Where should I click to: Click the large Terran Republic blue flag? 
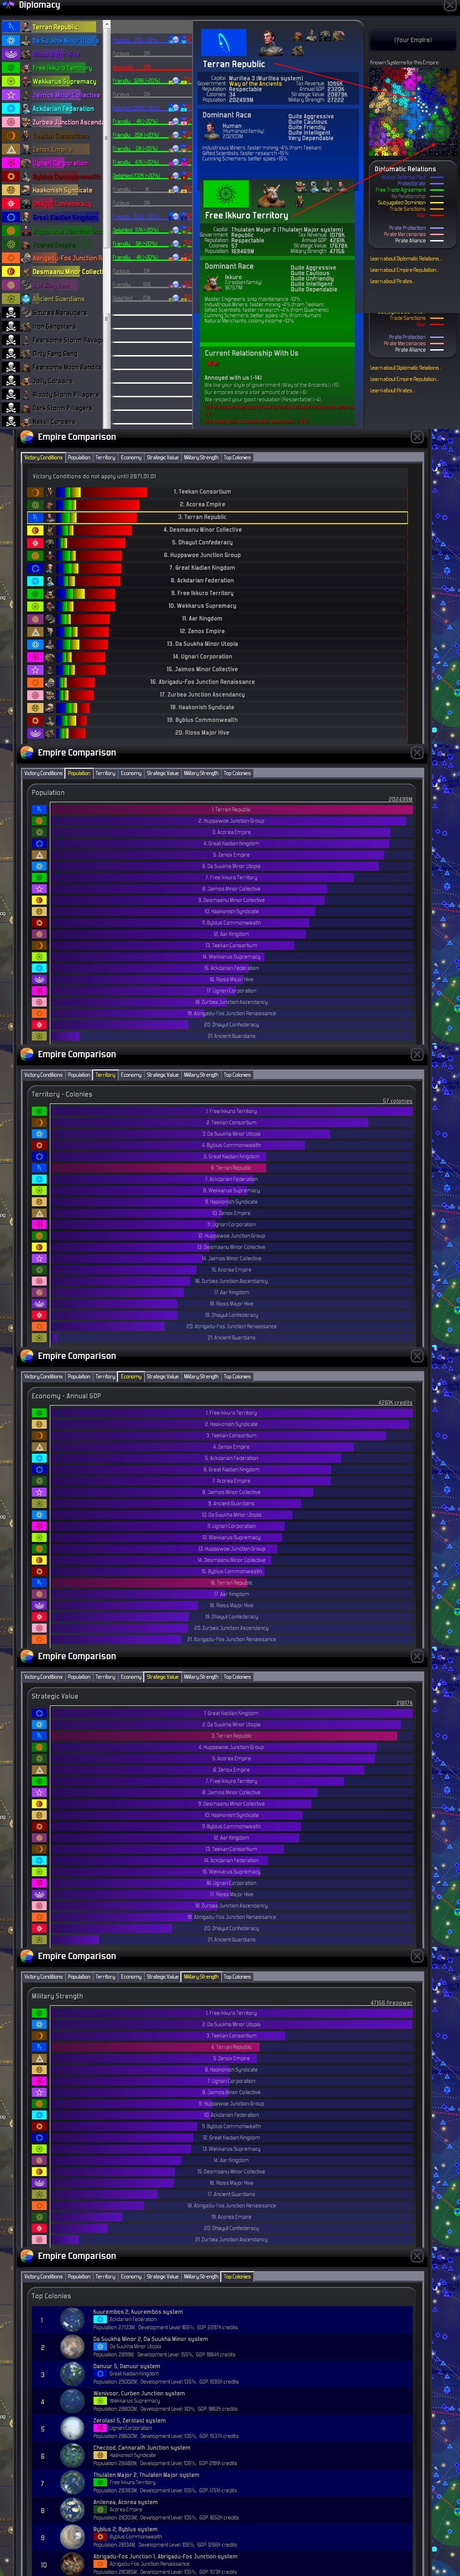point(224,43)
